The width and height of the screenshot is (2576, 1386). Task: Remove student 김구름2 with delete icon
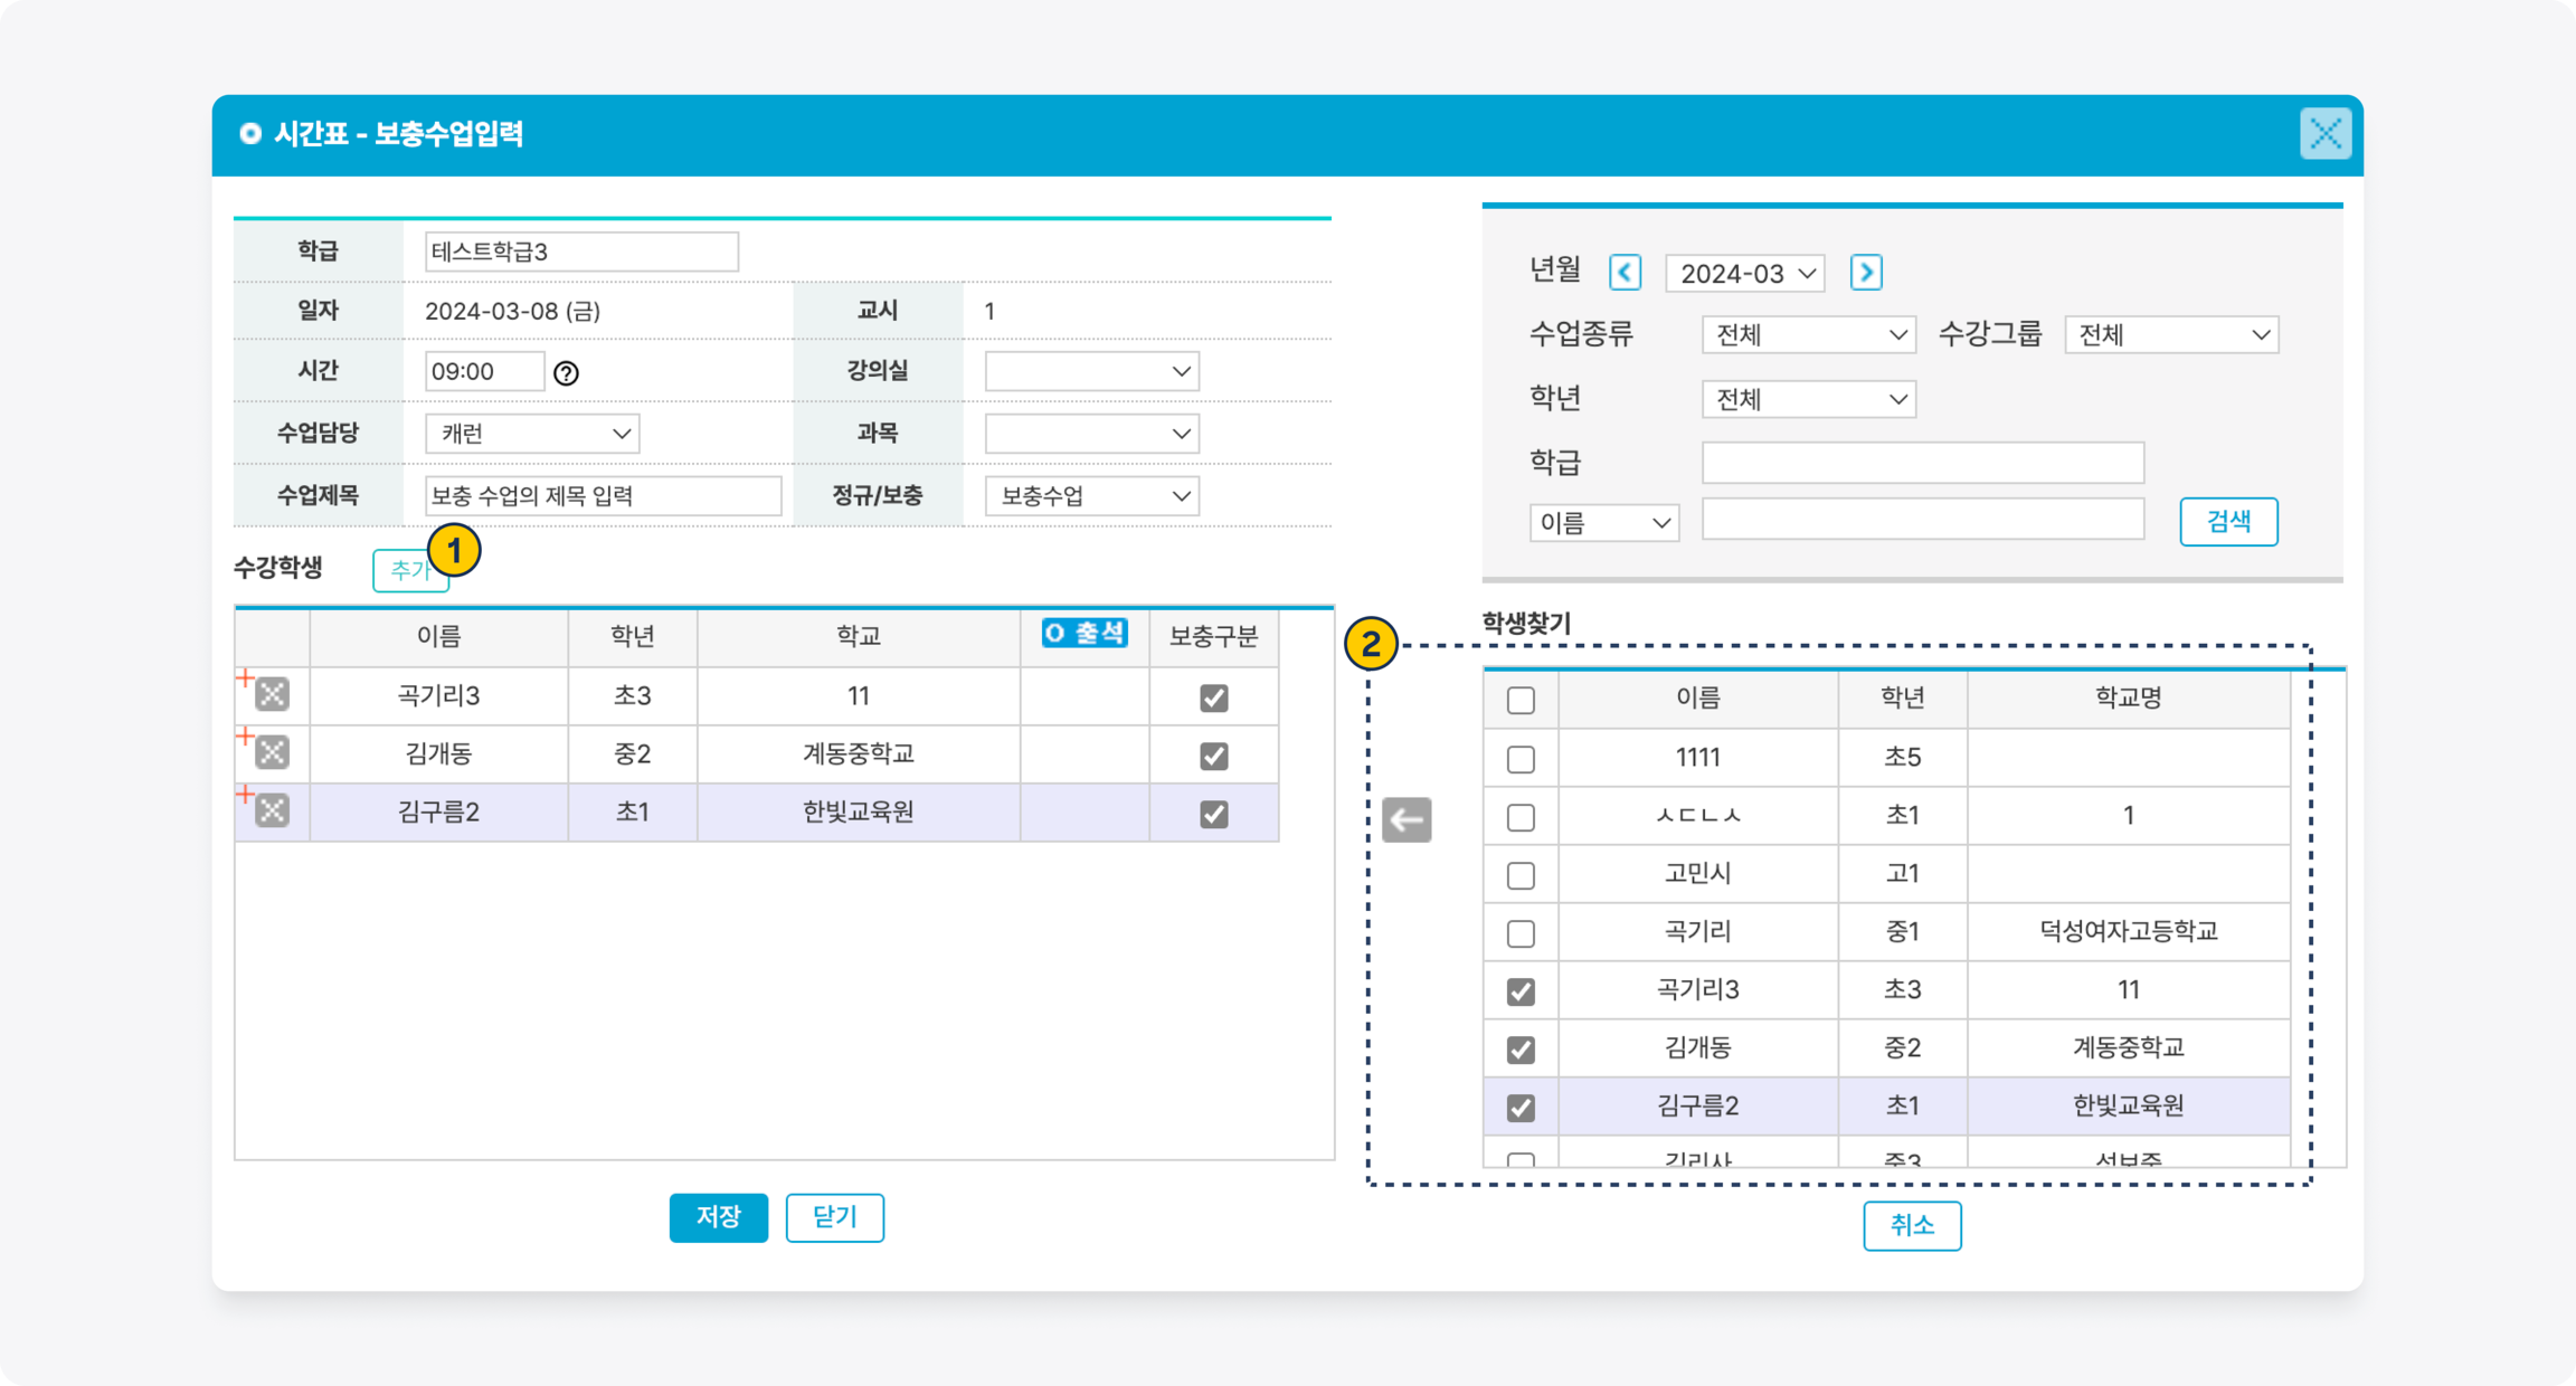(x=272, y=810)
